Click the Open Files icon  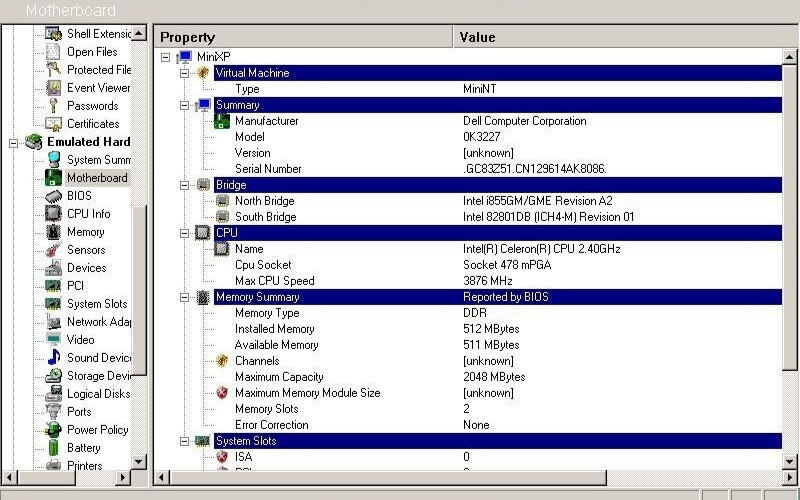point(53,52)
